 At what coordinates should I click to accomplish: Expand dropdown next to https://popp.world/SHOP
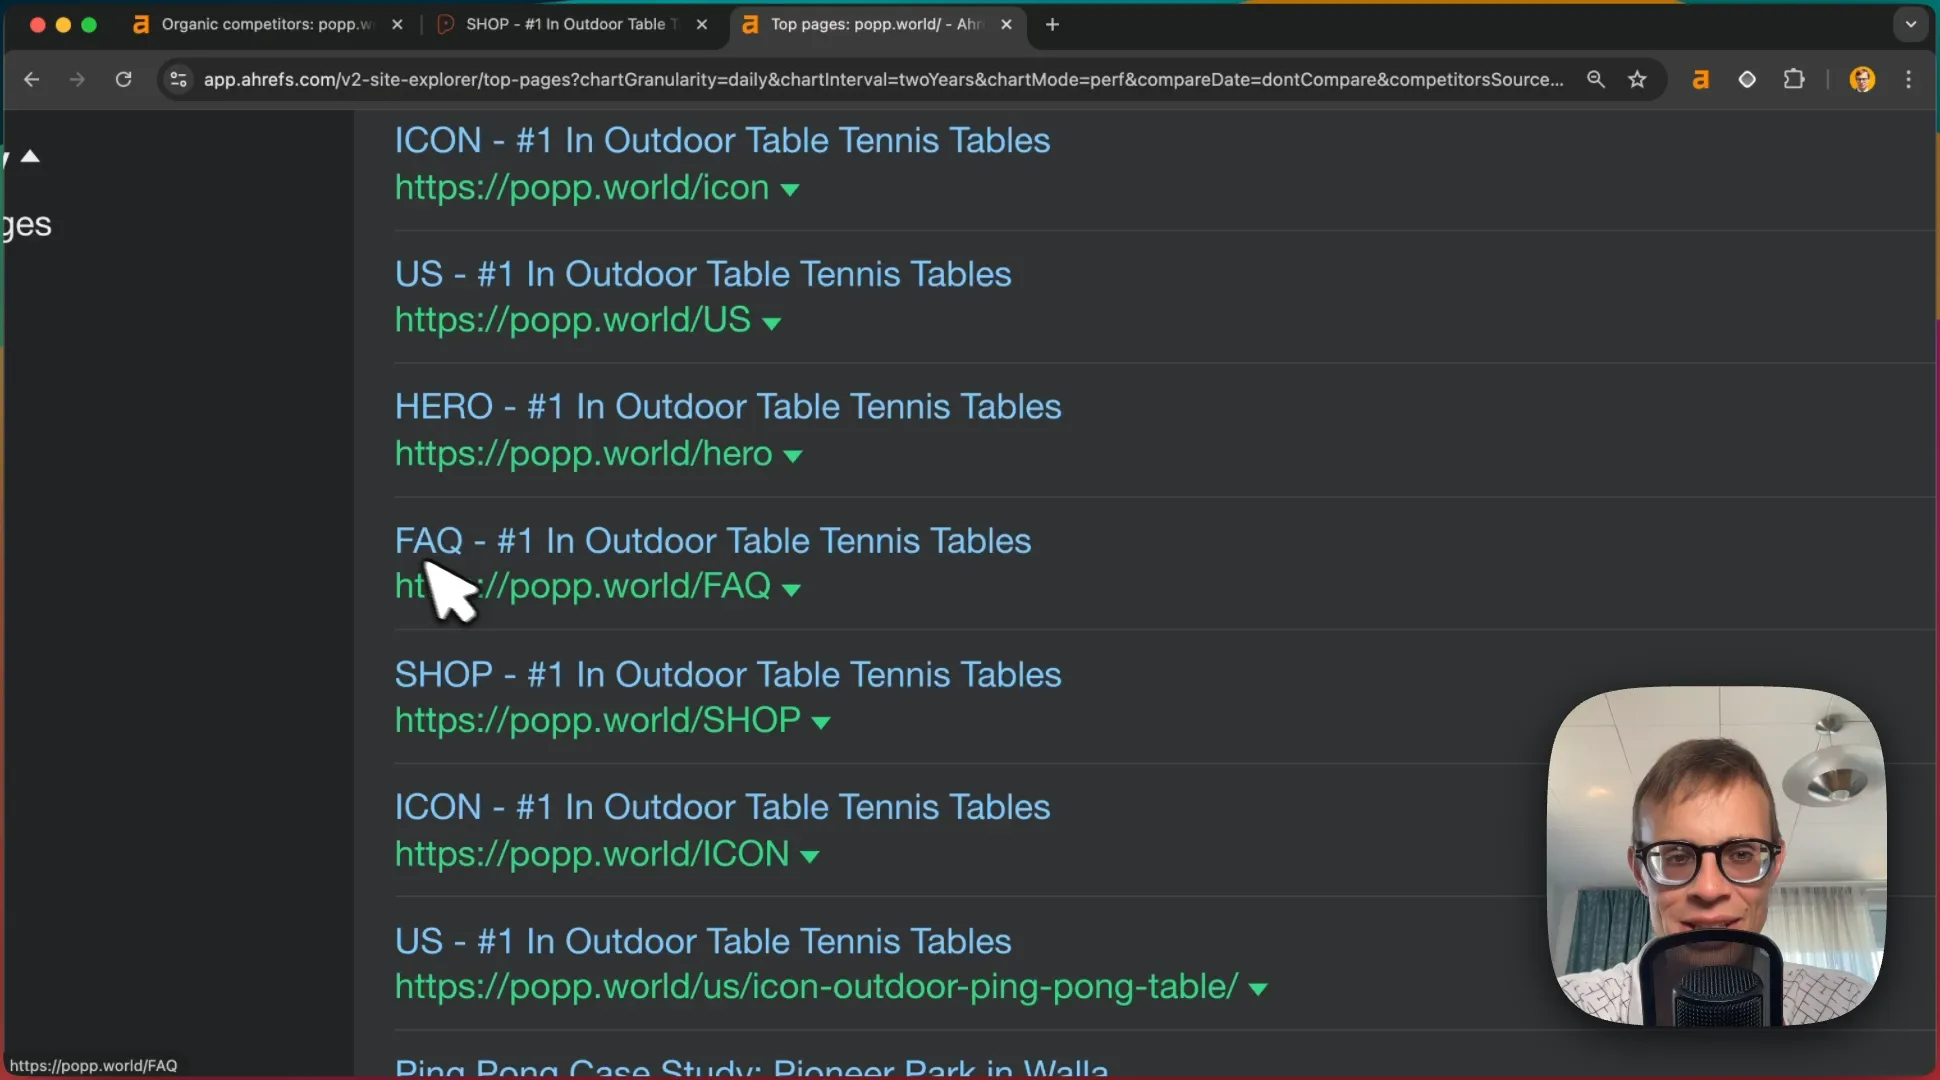point(821,722)
